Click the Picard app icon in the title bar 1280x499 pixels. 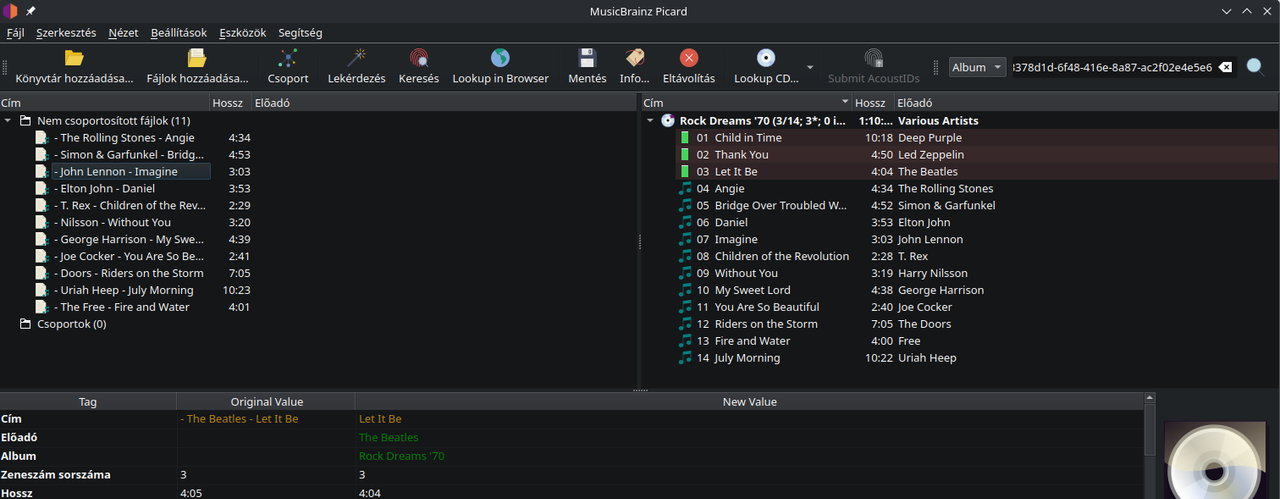pyautogui.click(x=10, y=11)
